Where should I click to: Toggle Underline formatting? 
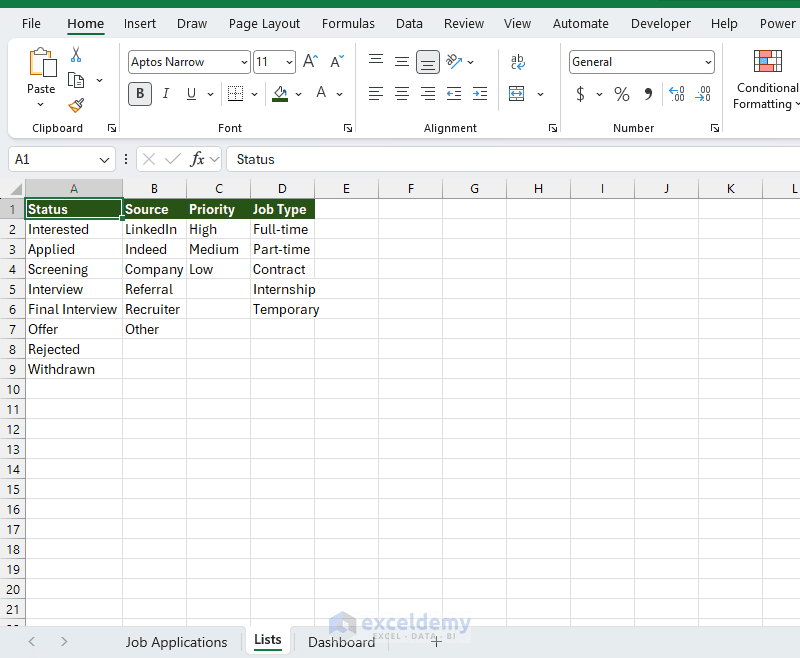191,94
